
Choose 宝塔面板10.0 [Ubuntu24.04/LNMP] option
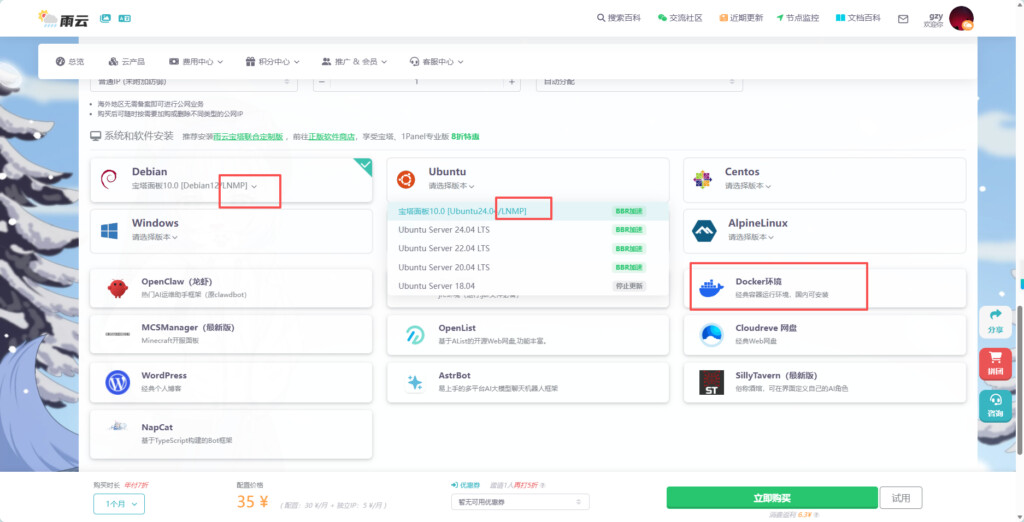[528, 211]
